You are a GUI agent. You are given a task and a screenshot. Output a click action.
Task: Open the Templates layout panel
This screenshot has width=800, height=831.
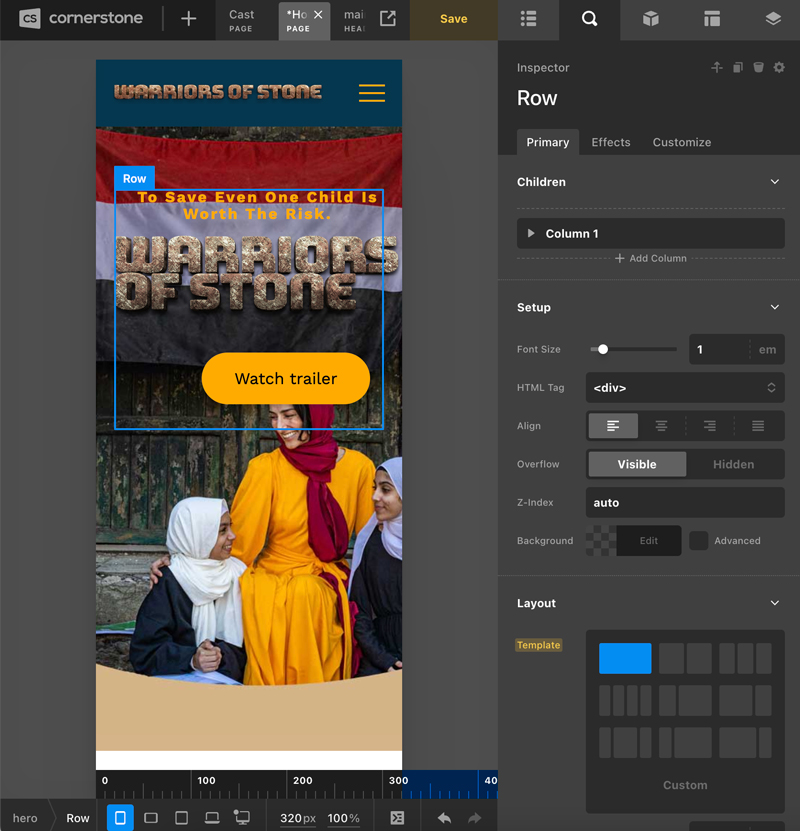(x=711, y=19)
